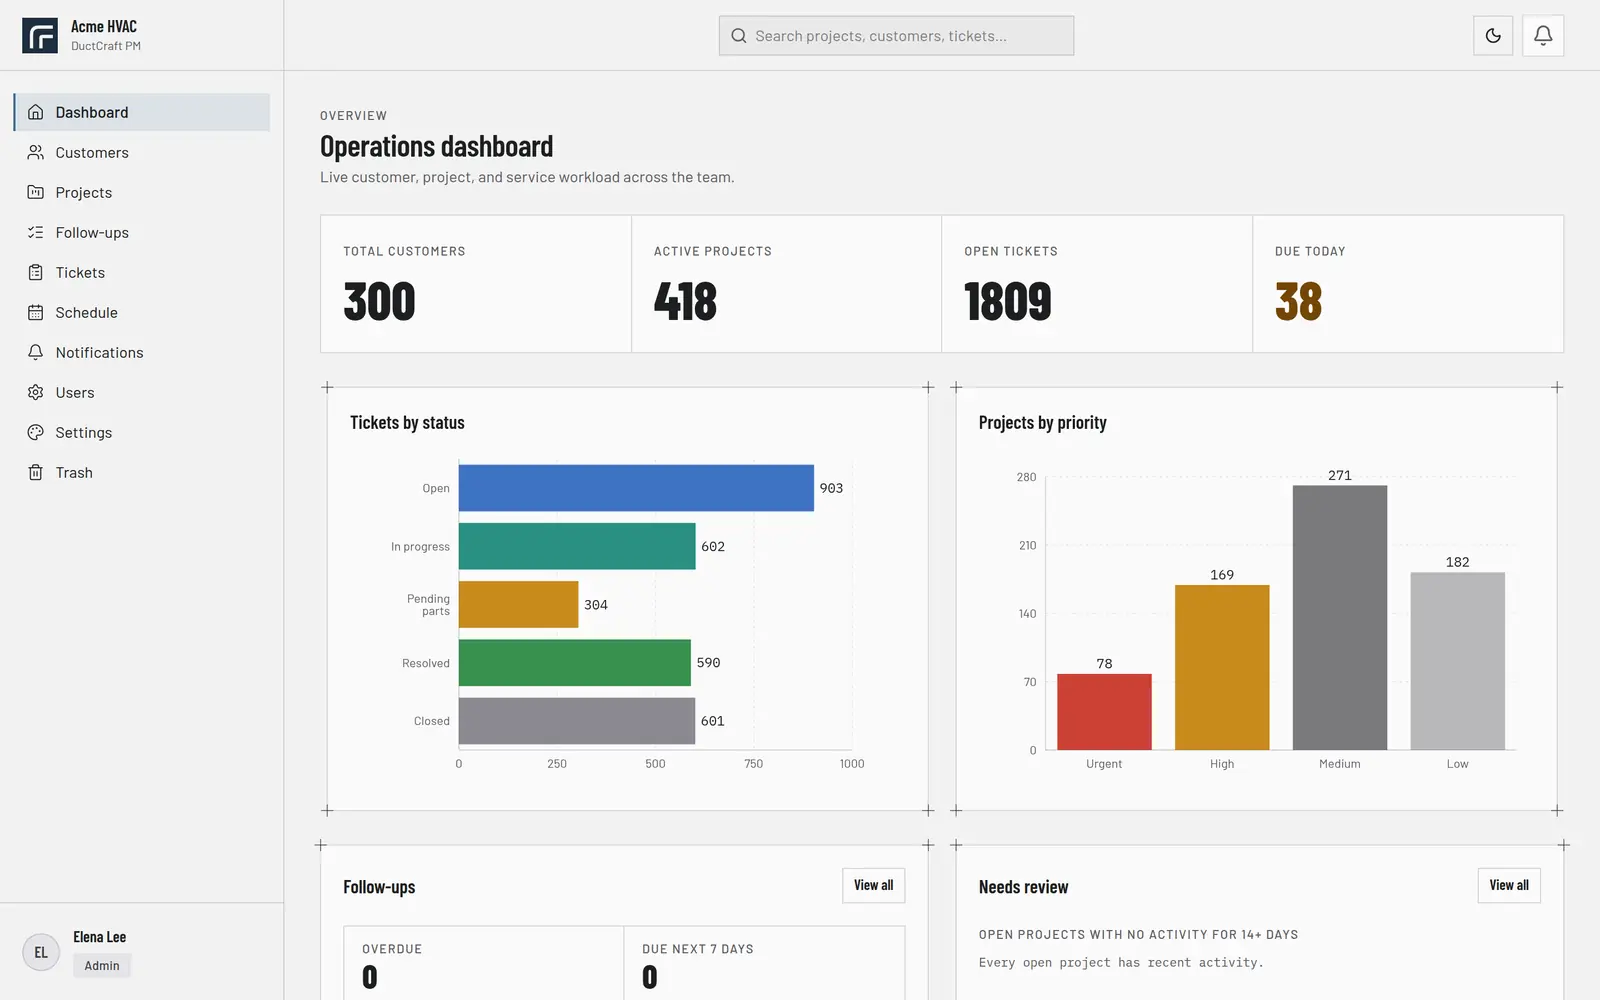
Task: Click the Customers people icon
Action: click(36, 152)
